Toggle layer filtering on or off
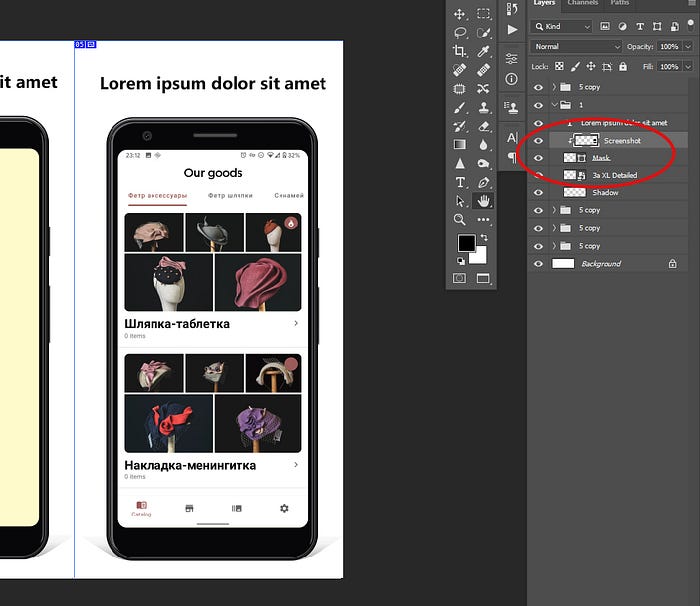Viewport: 700px width, 606px height. 691,25
